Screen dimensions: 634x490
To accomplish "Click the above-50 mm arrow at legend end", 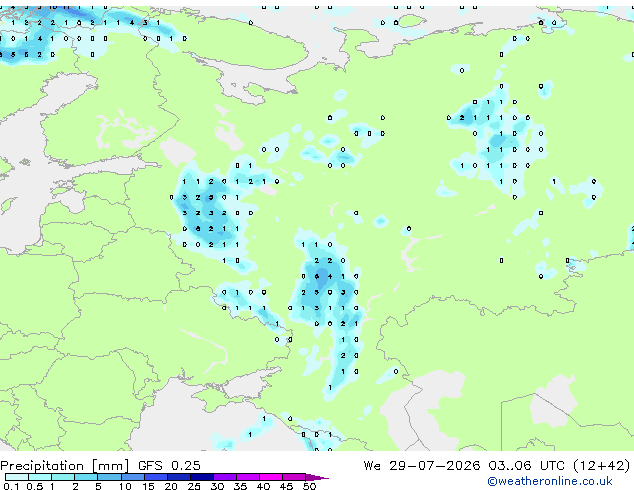I will pyautogui.click(x=317, y=477).
